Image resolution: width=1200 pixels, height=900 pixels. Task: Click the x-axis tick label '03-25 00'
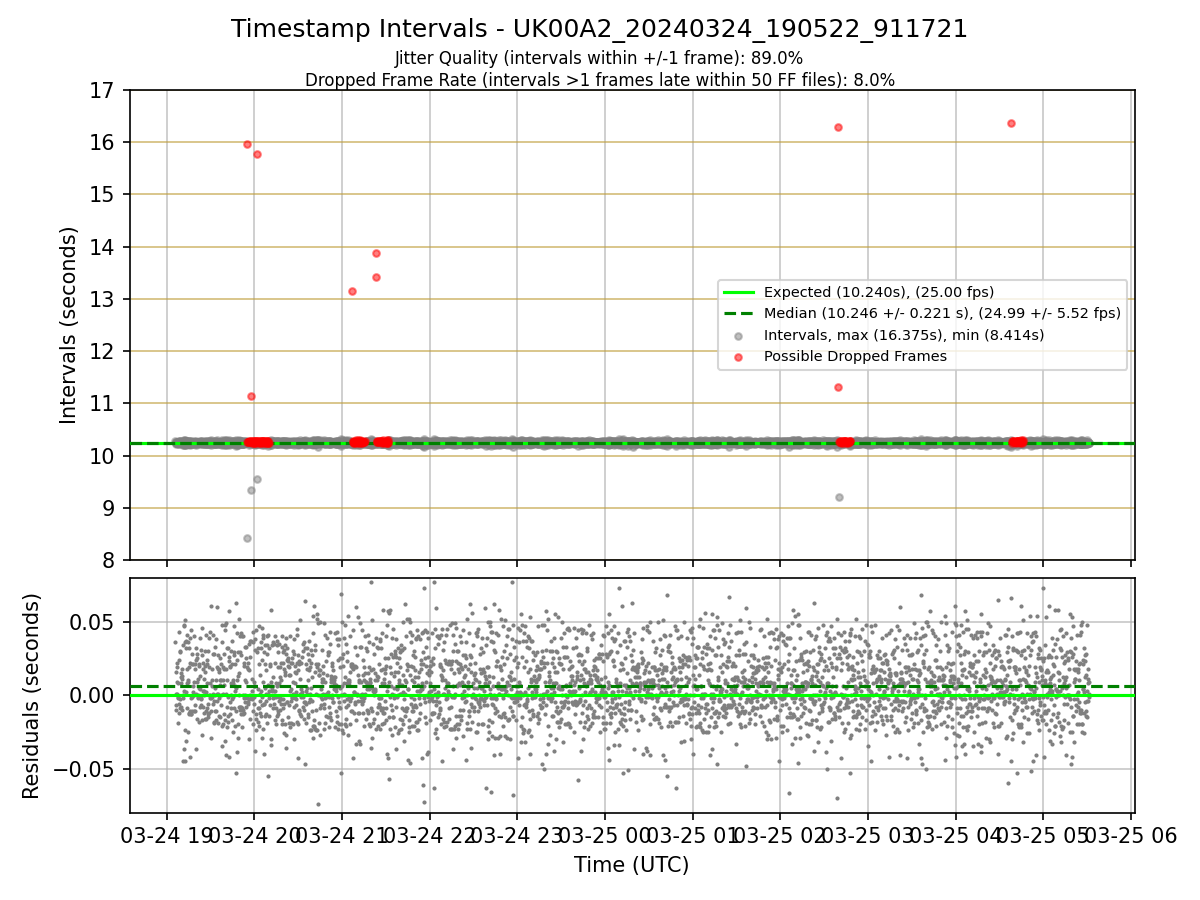click(x=605, y=835)
